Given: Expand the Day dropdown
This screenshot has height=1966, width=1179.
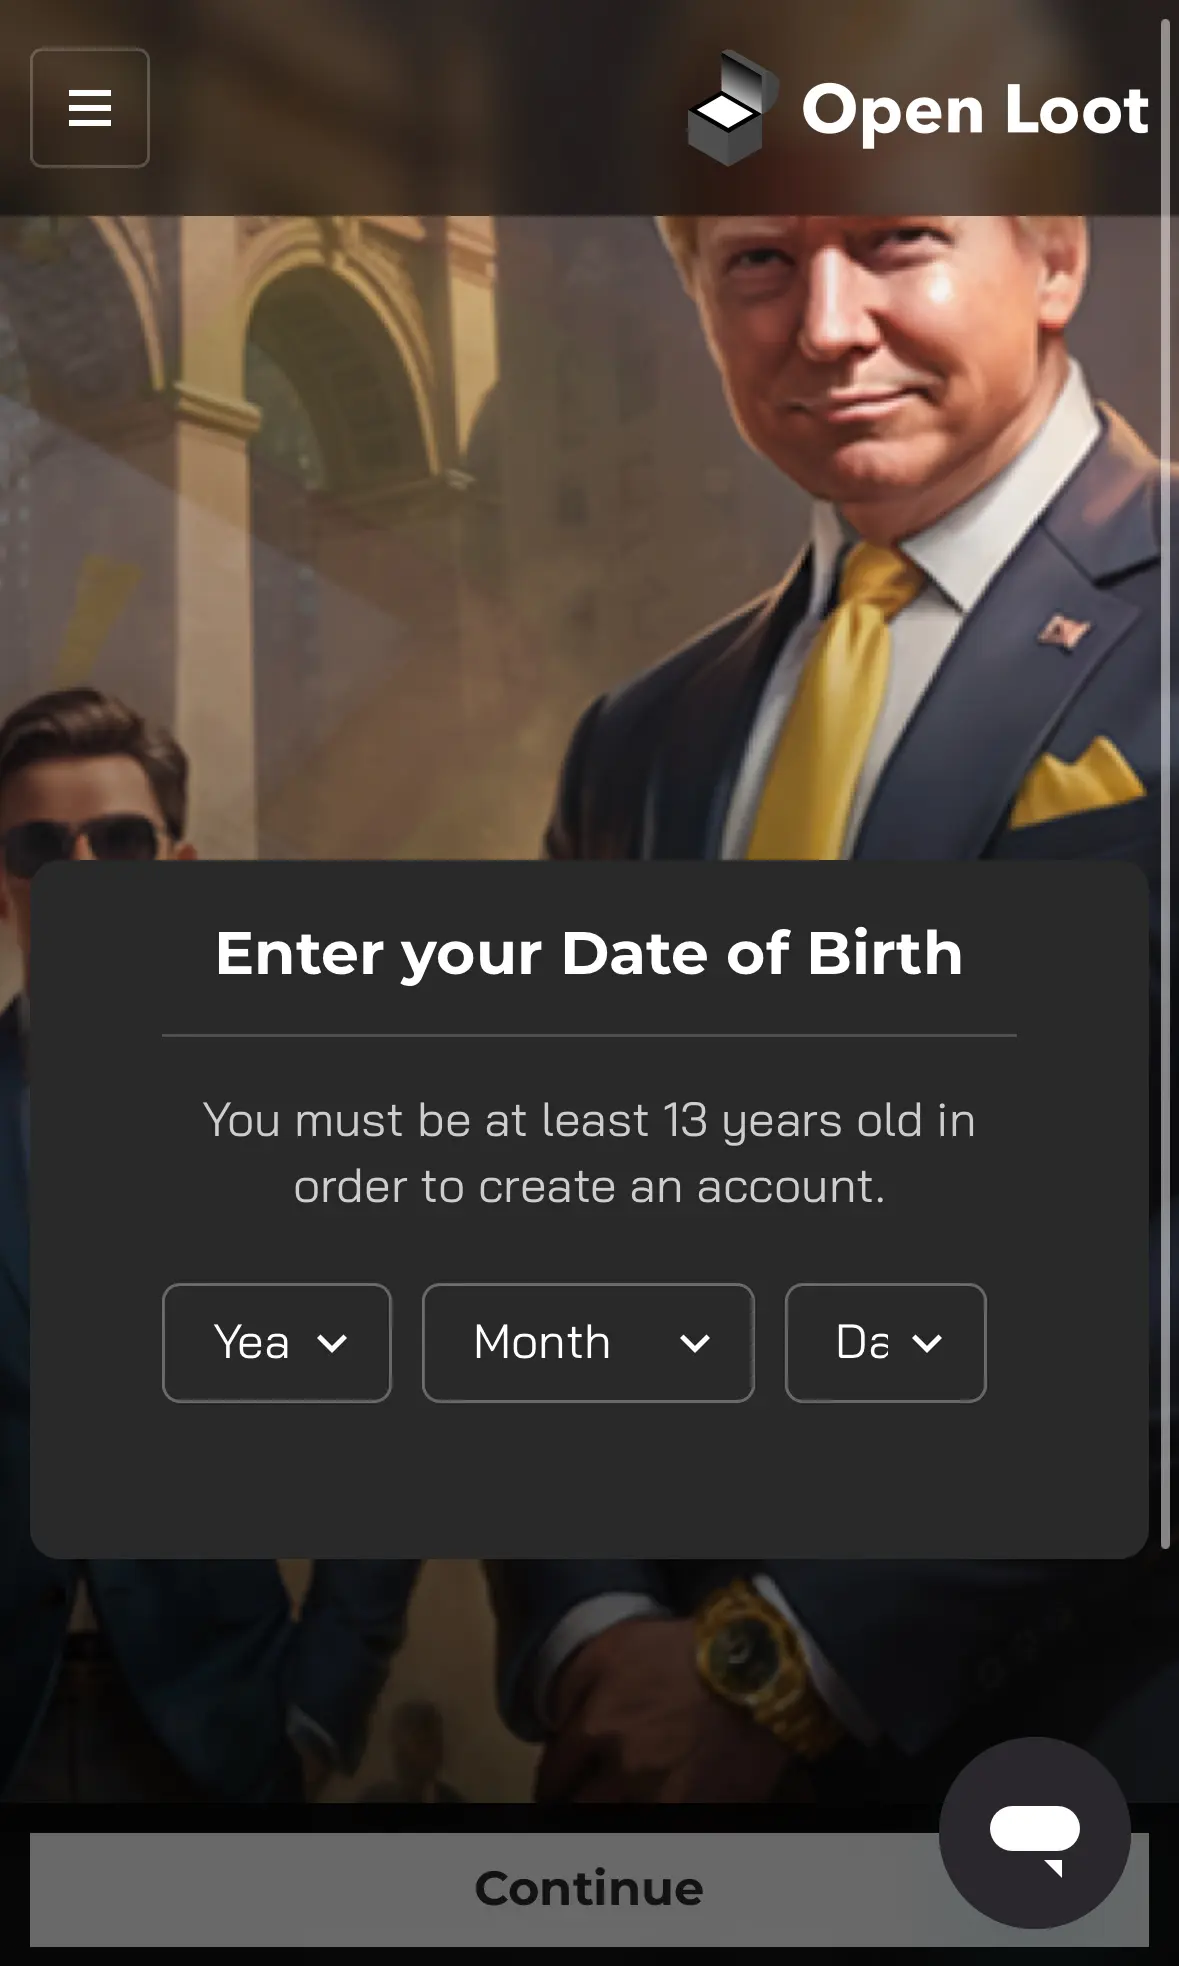Looking at the screenshot, I should click(886, 1343).
